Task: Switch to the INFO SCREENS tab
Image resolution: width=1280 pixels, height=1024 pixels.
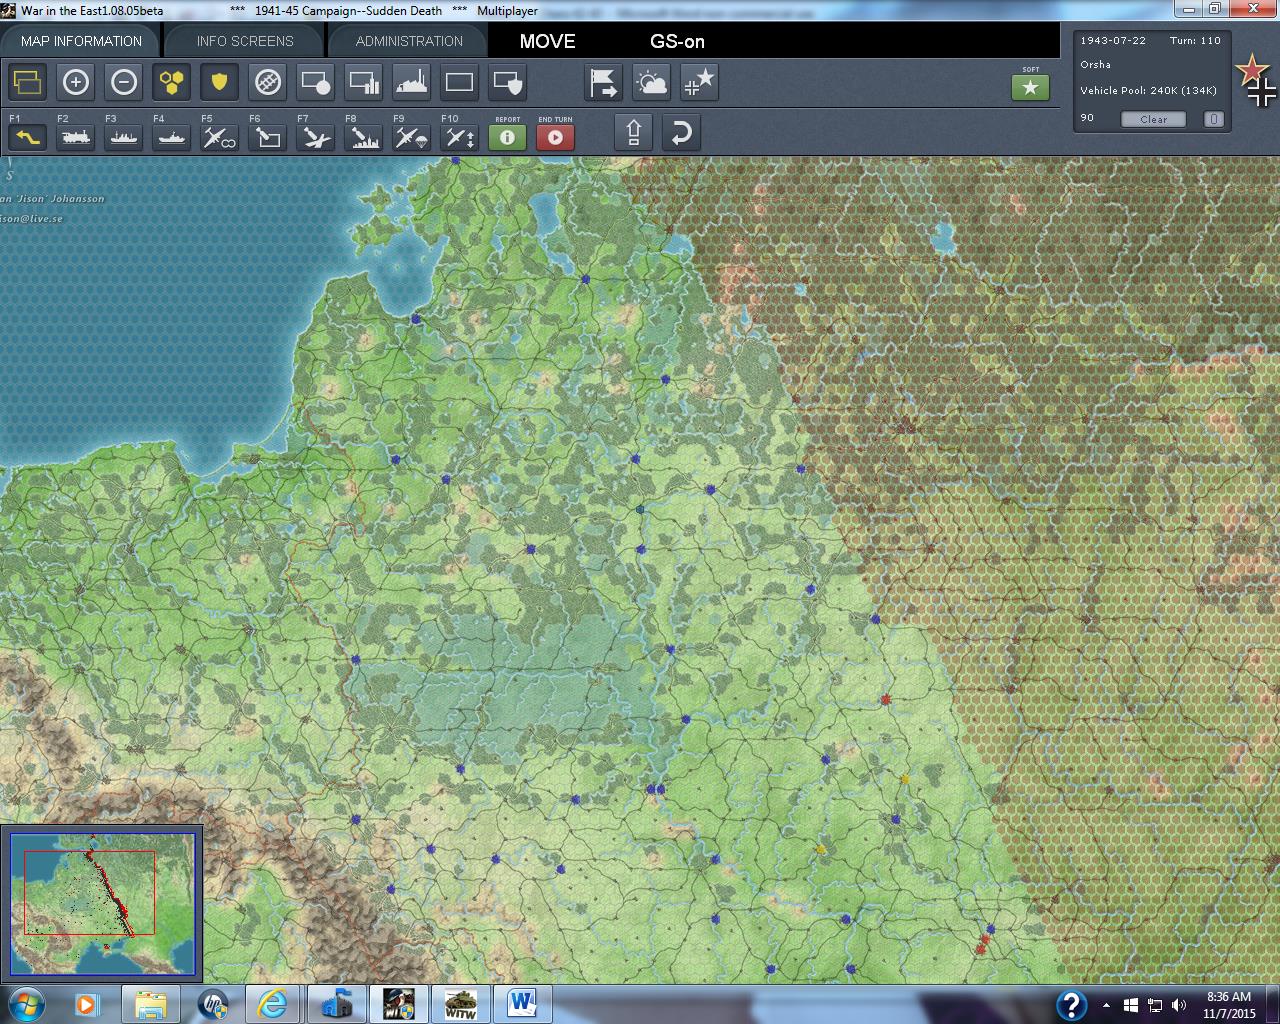Action: (245, 41)
